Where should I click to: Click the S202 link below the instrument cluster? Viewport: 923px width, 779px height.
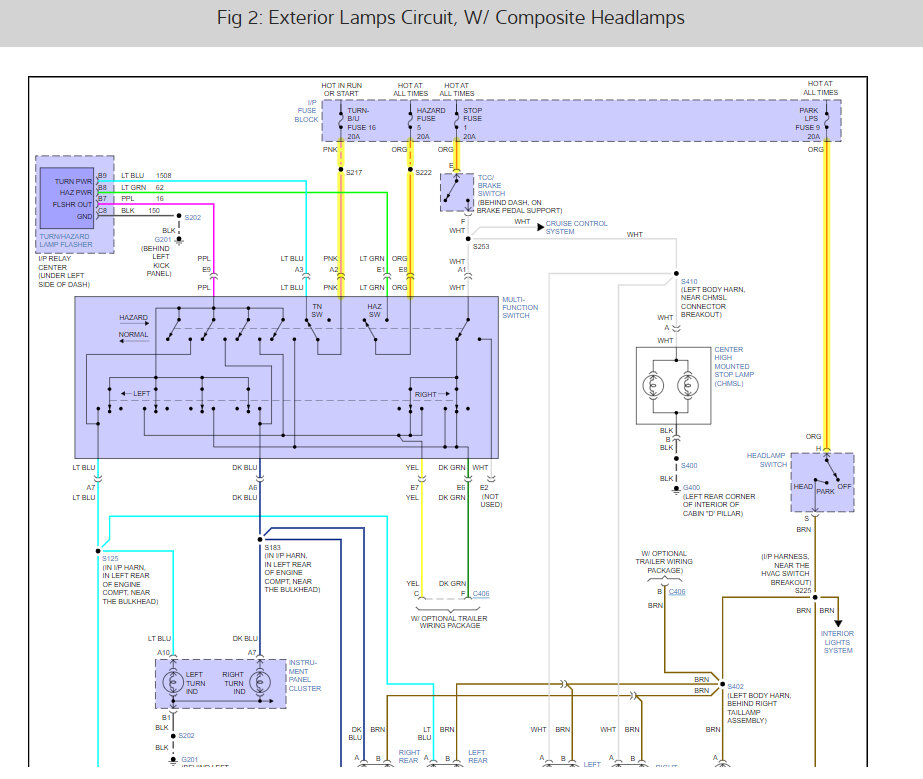tap(186, 735)
